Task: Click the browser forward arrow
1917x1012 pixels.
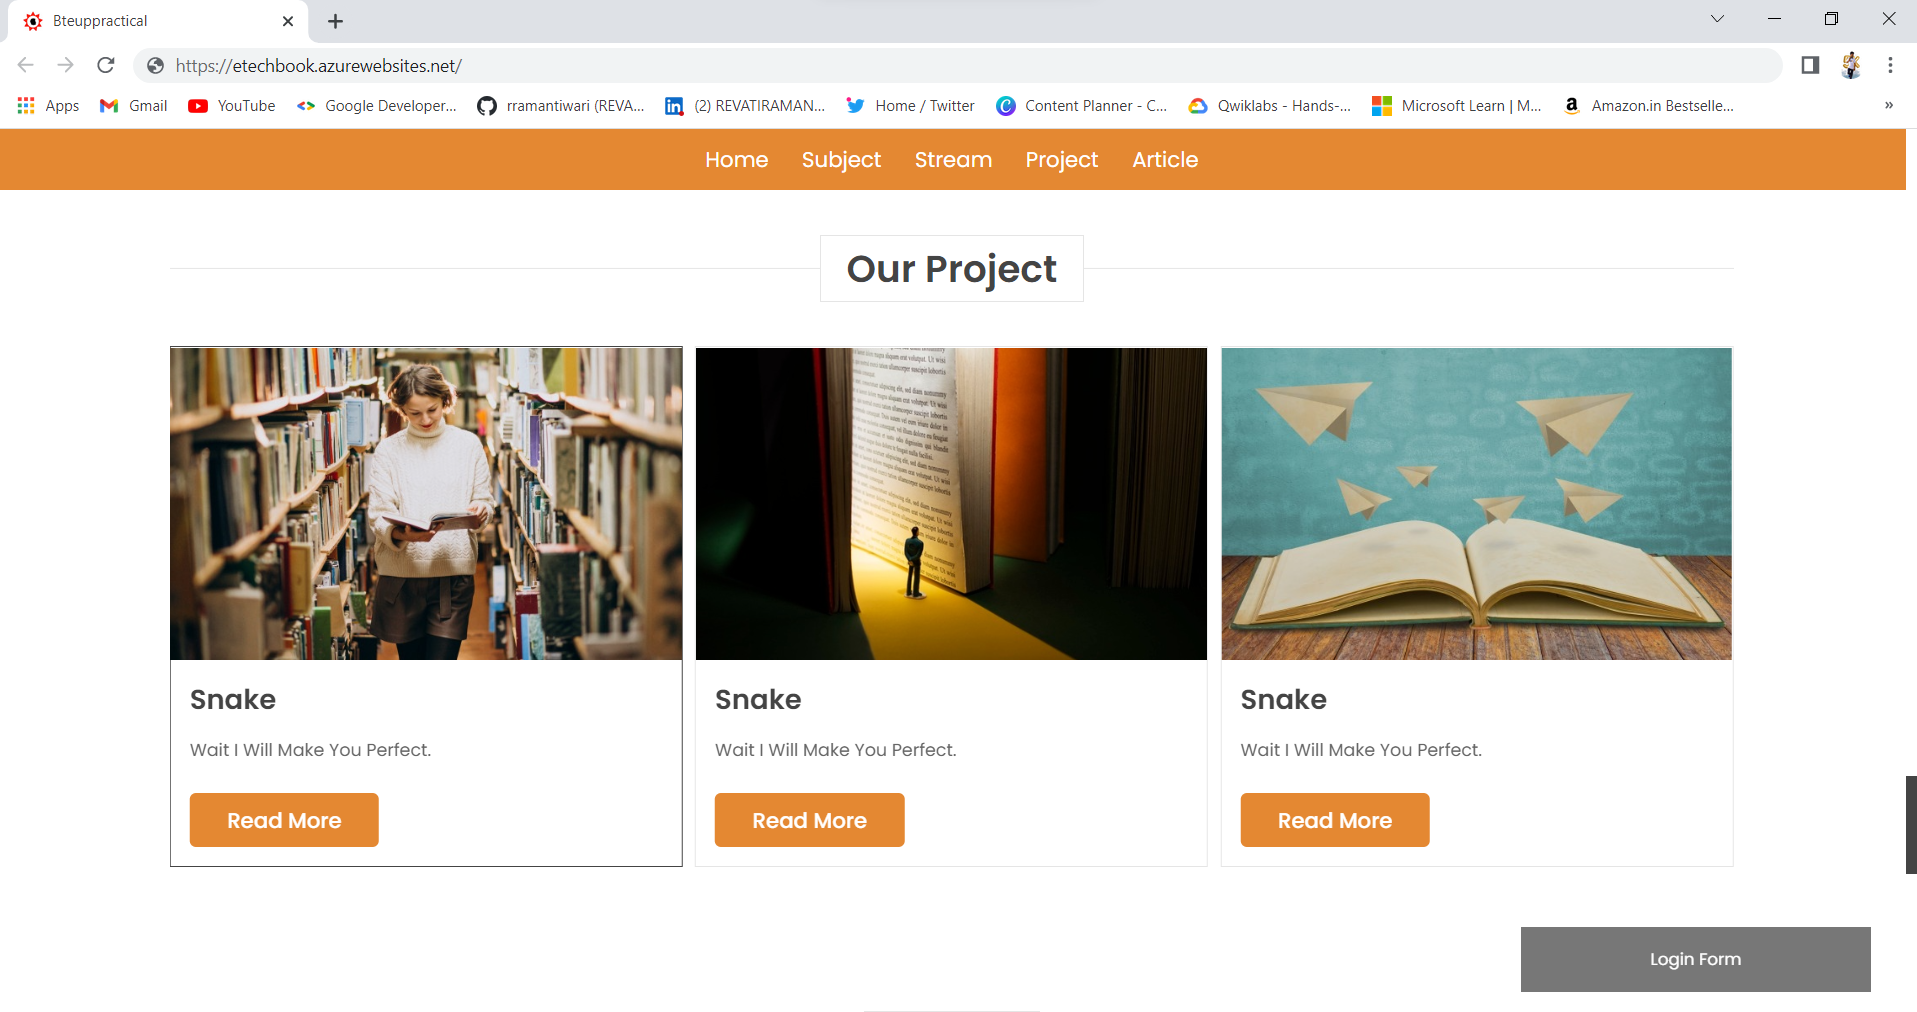Action: (x=66, y=65)
